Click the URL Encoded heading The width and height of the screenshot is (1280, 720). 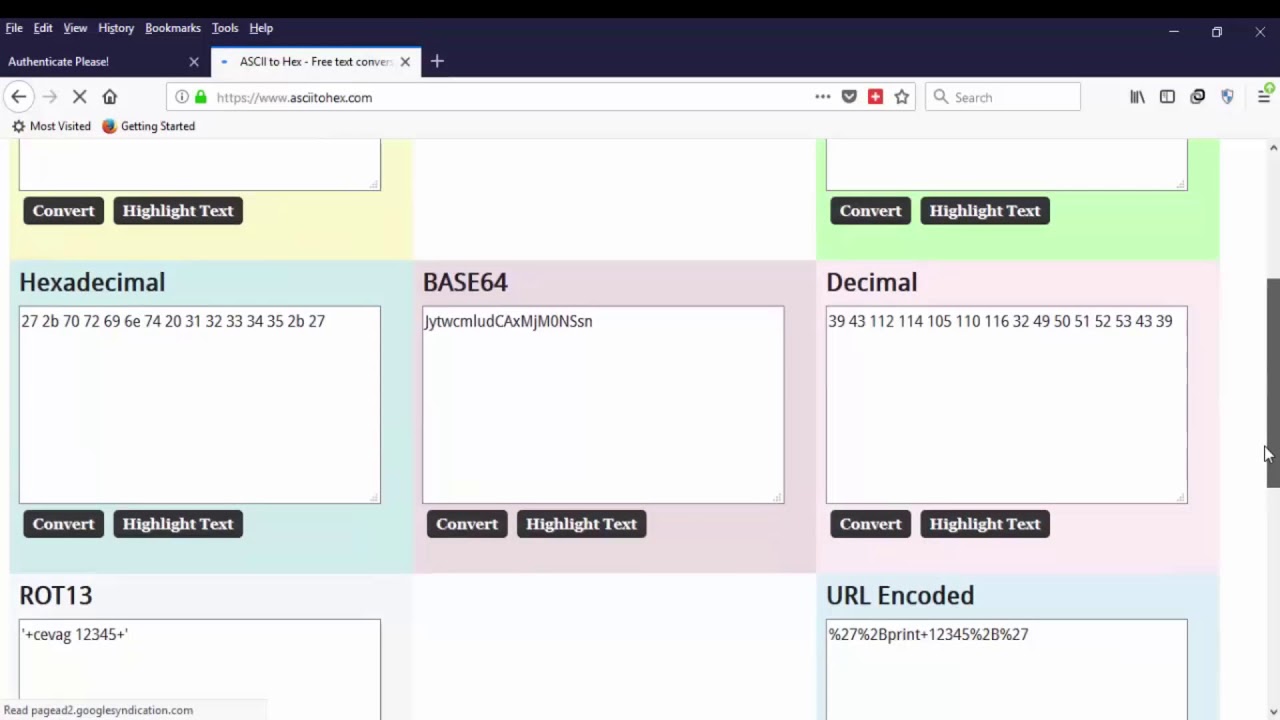click(x=900, y=595)
